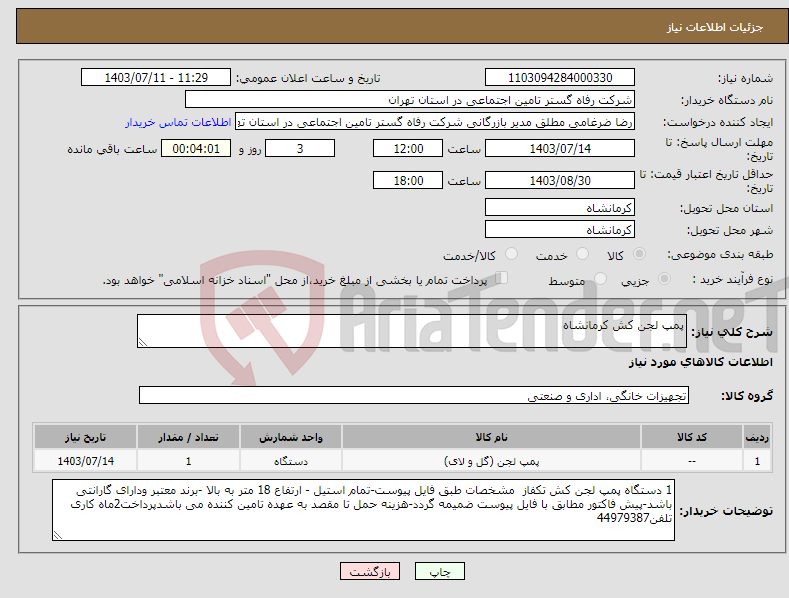
Task: Click the unit cell دستگاه
Action: tap(291, 461)
